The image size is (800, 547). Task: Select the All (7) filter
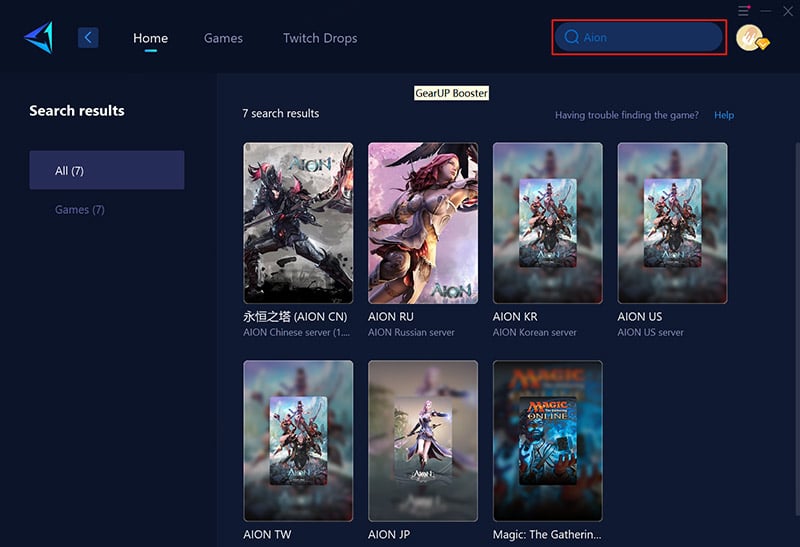tap(107, 170)
